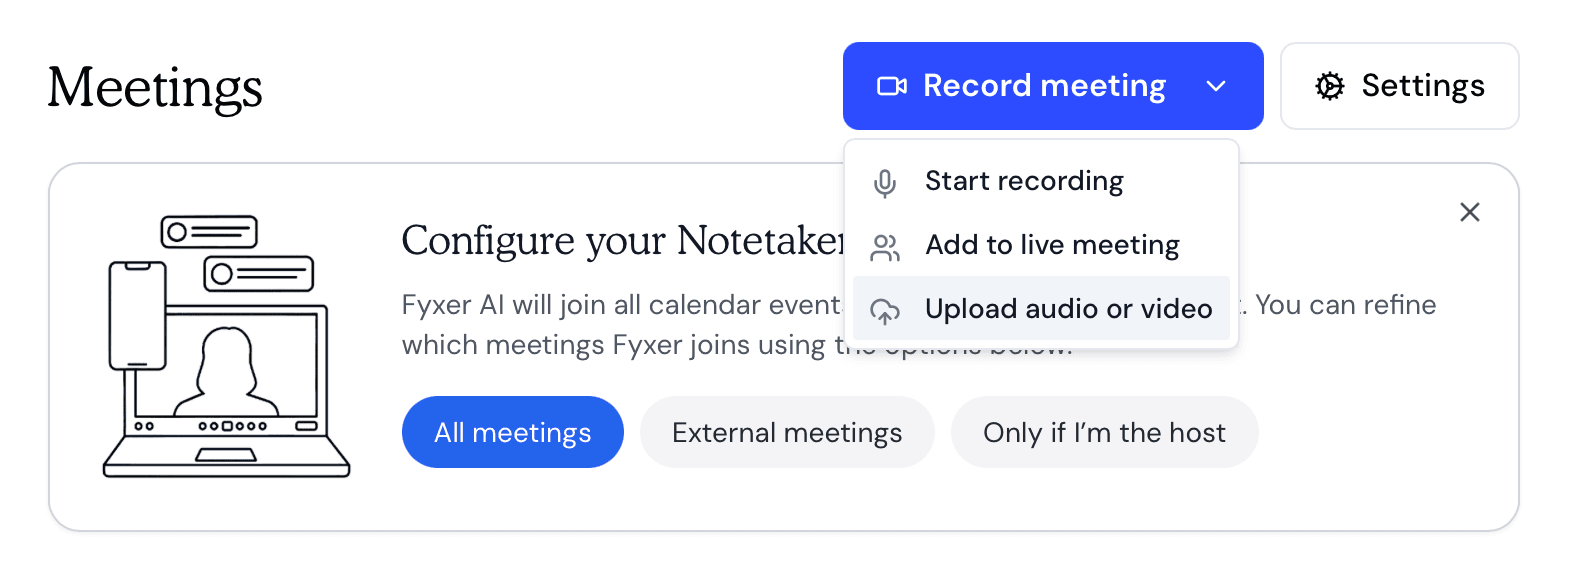Expand the Record meeting dropdown chevron
The height and width of the screenshot is (578, 1587).
click(x=1217, y=86)
